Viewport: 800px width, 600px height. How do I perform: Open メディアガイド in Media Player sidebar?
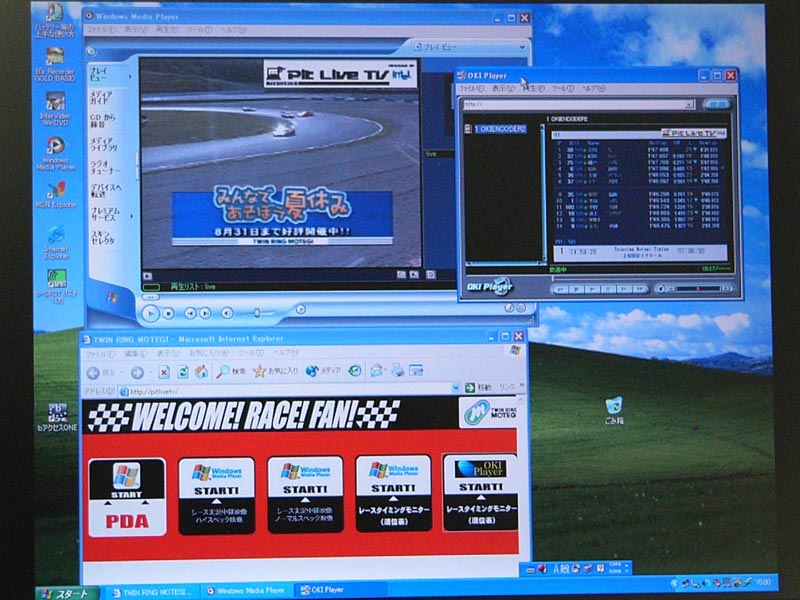click(101, 97)
